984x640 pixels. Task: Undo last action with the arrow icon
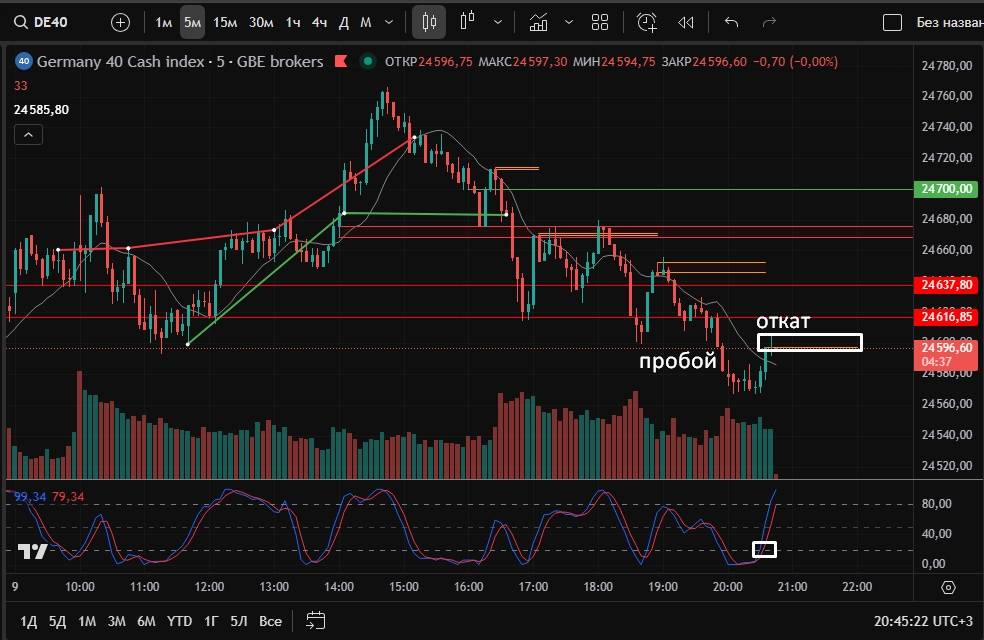point(731,22)
